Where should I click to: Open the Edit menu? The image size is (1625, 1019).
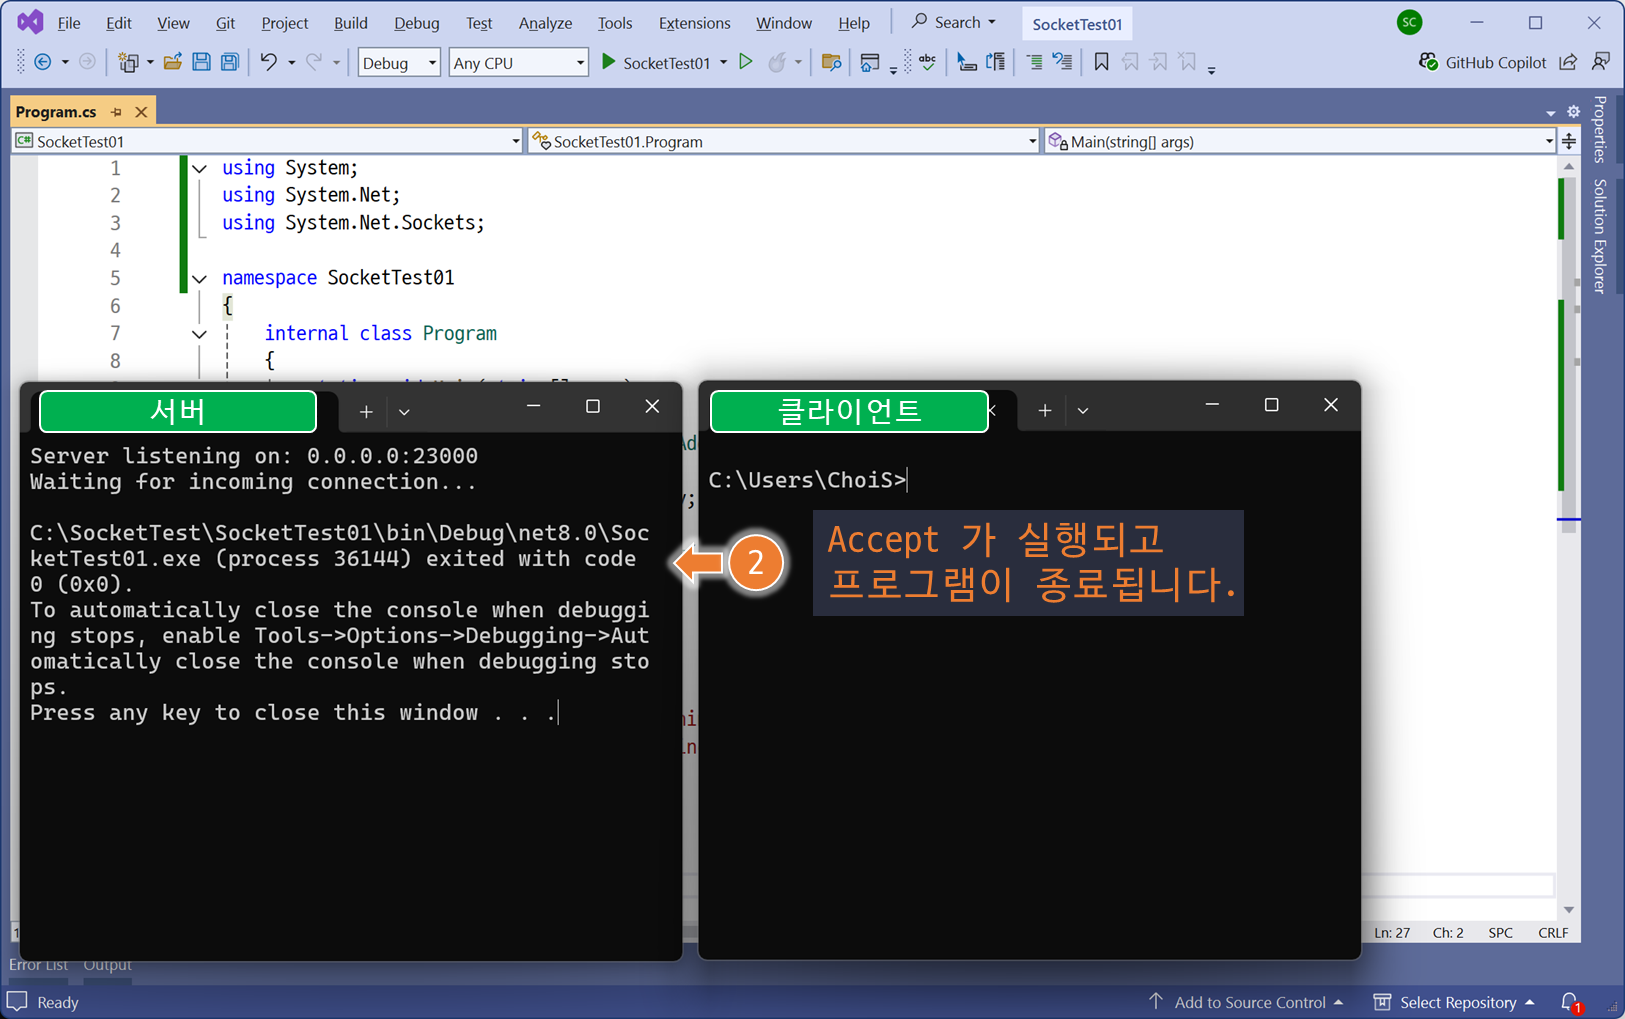pyautogui.click(x=118, y=22)
